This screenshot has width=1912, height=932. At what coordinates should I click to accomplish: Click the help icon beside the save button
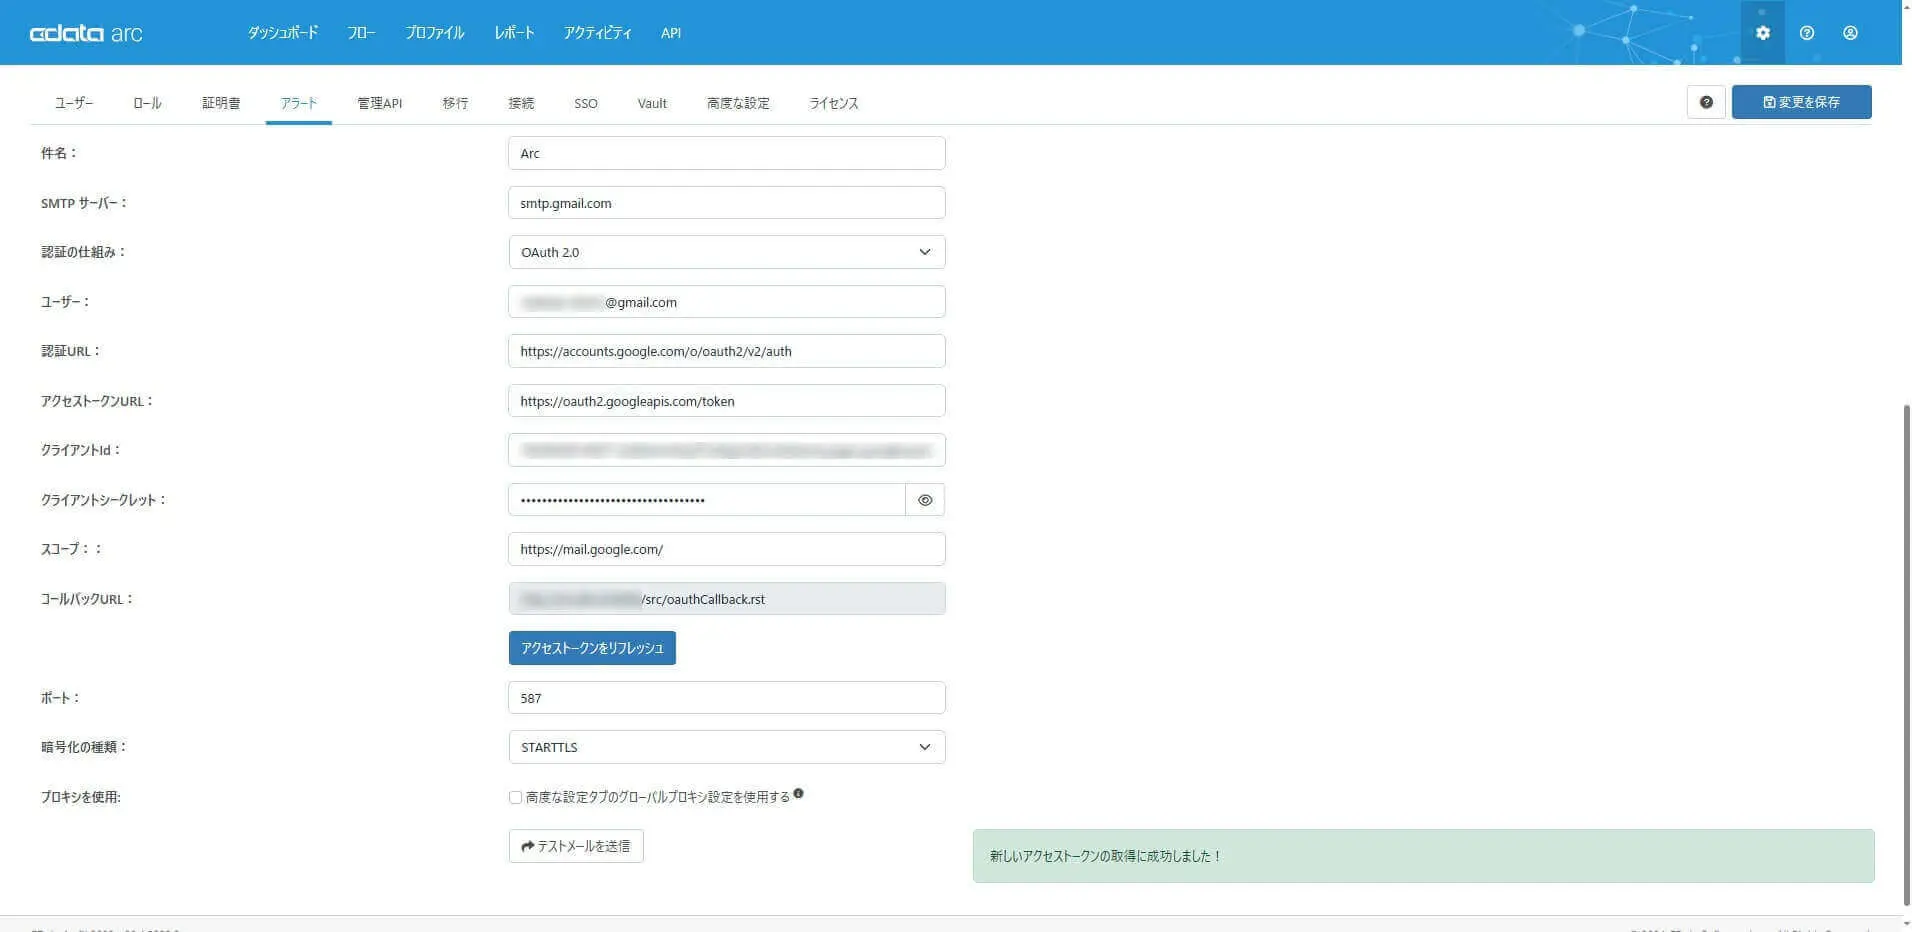point(1706,102)
